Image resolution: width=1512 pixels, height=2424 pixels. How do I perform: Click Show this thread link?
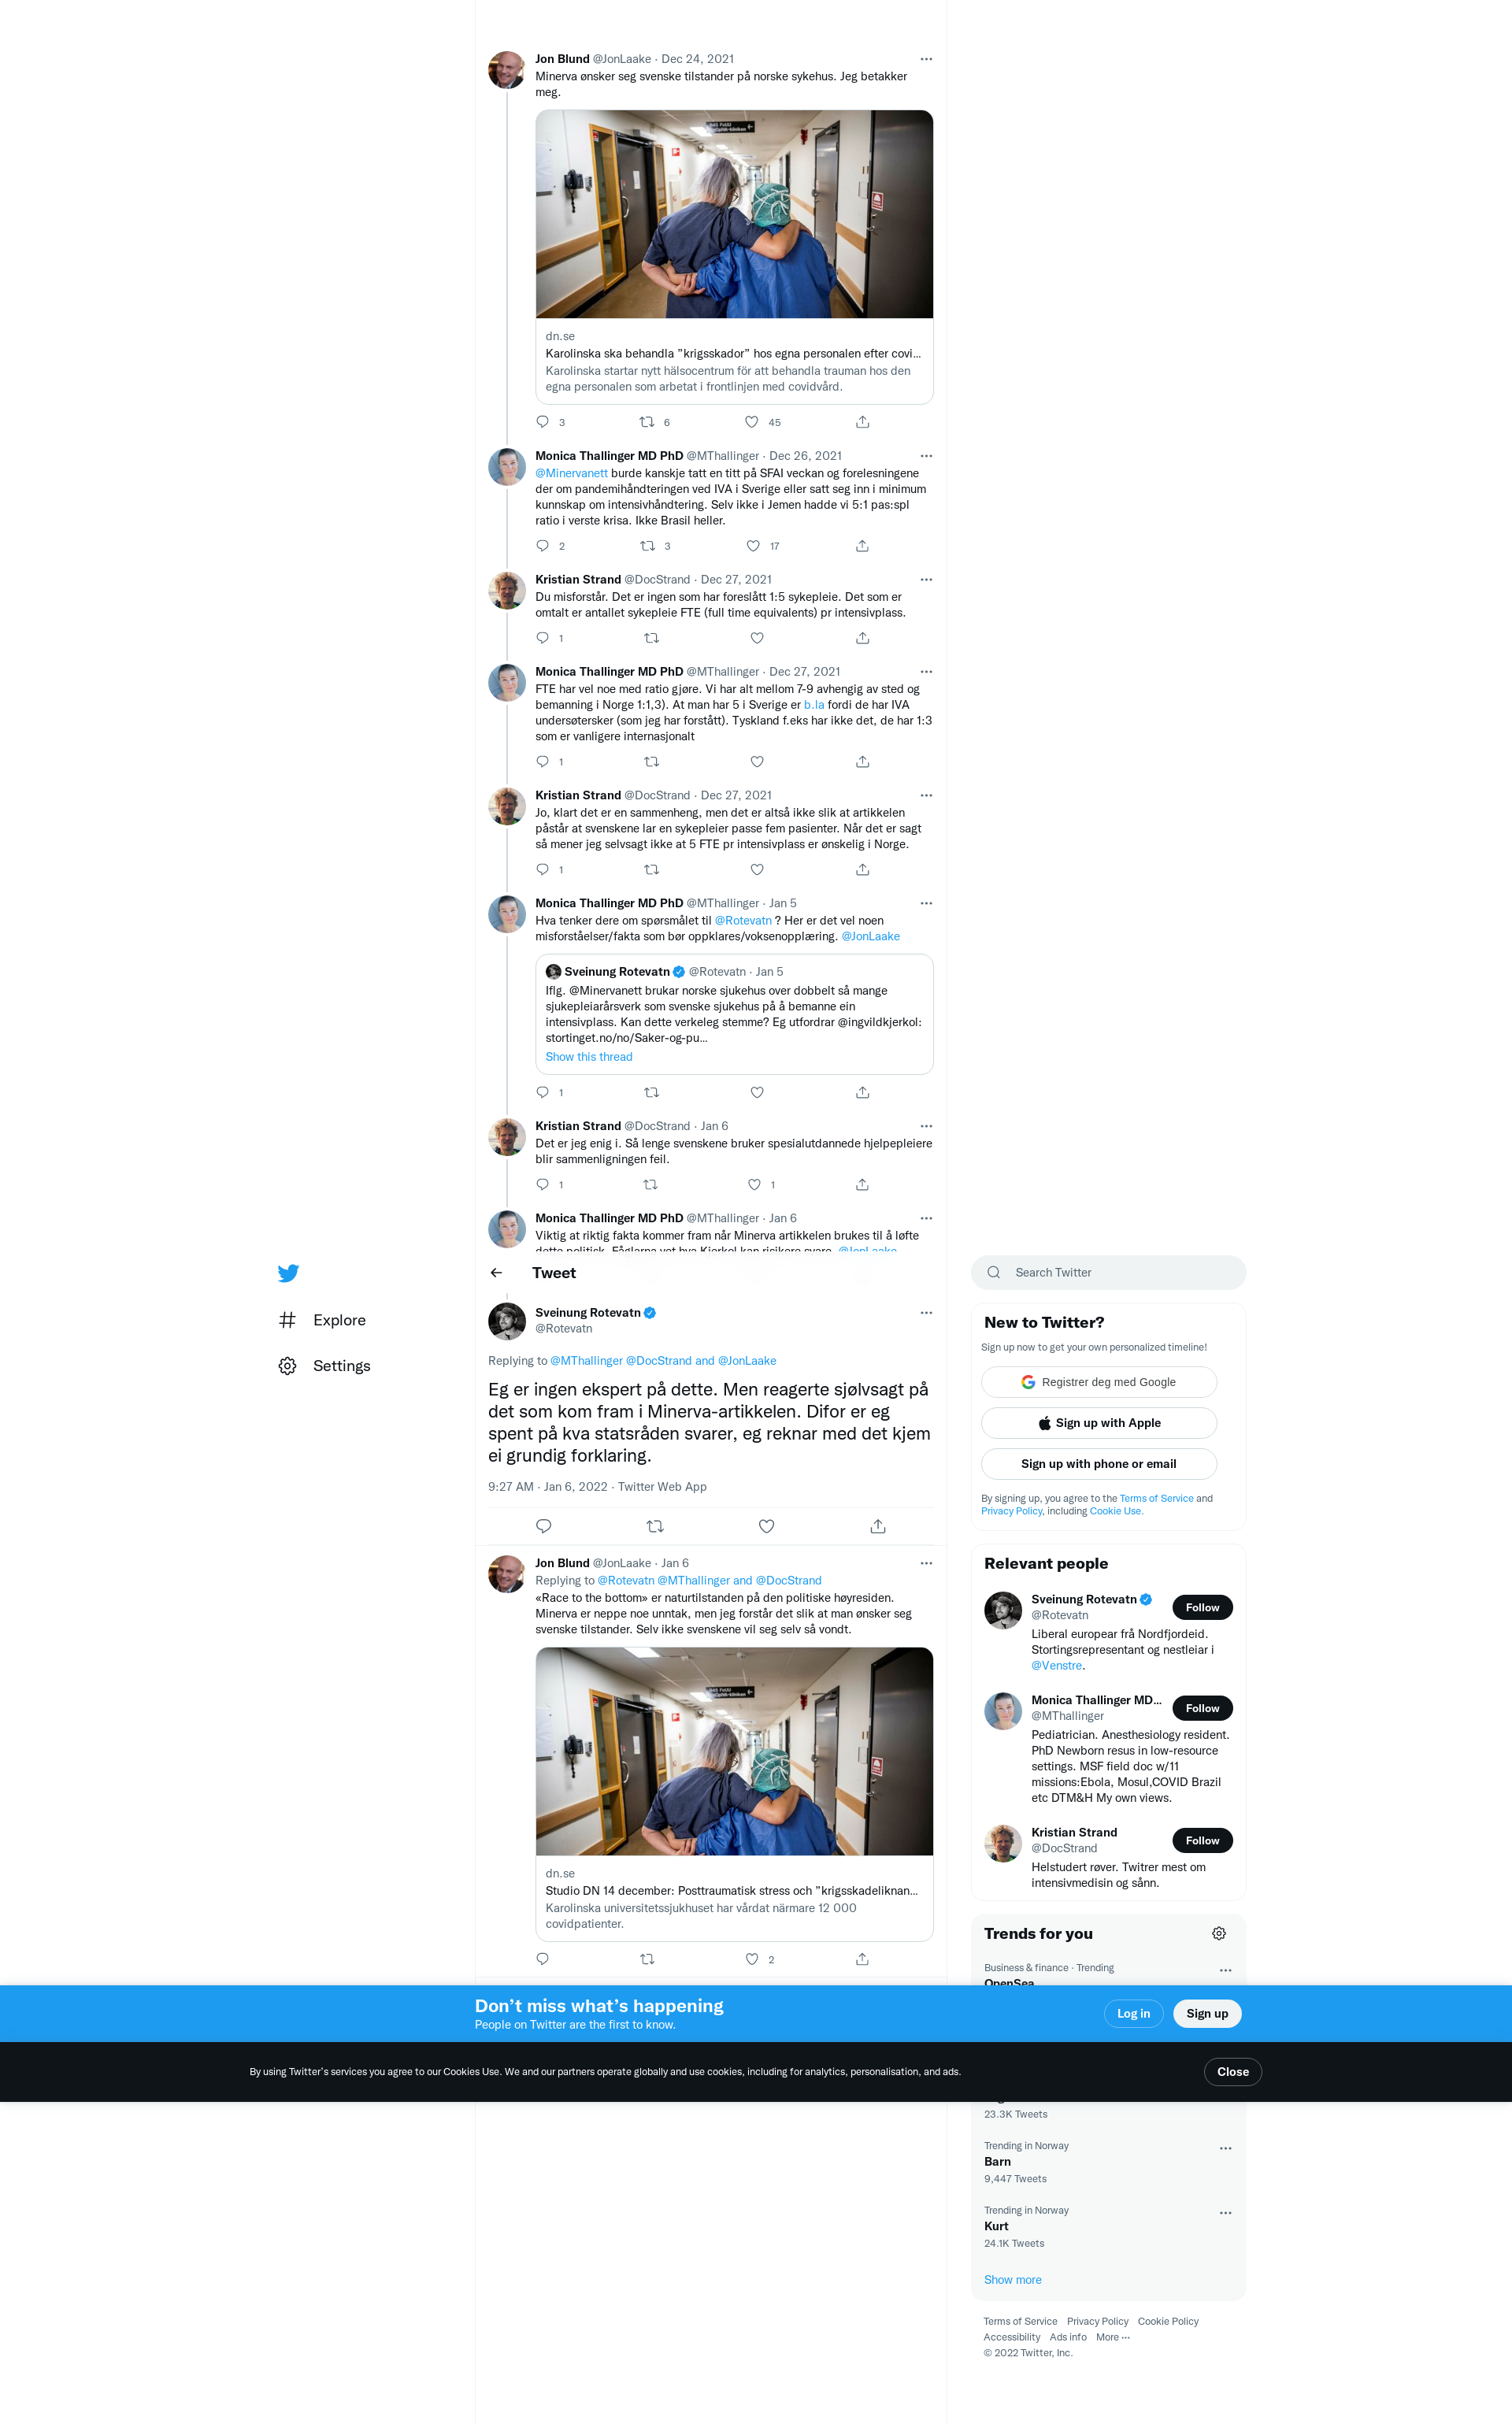point(588,1056)
